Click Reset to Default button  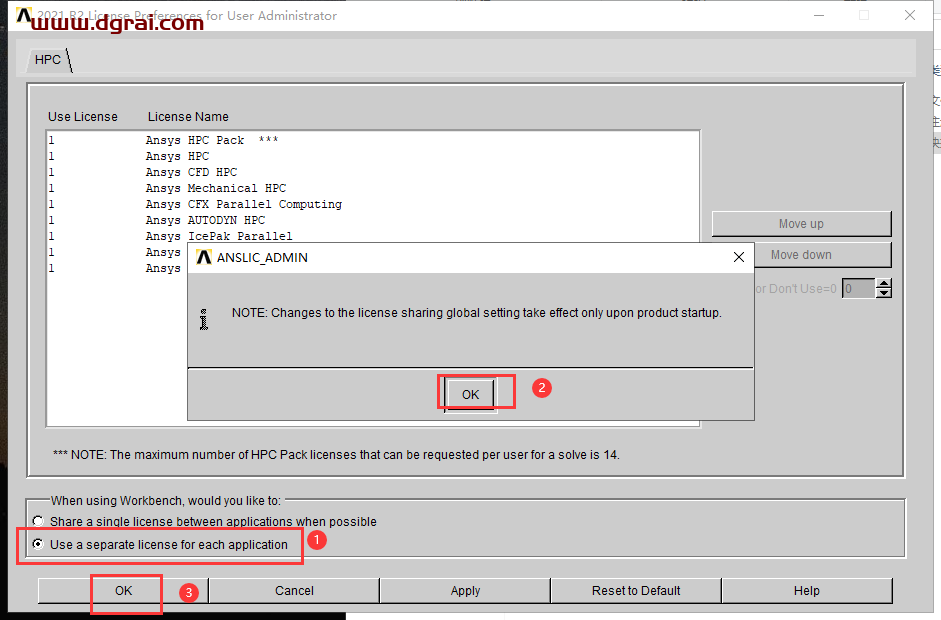636,591
